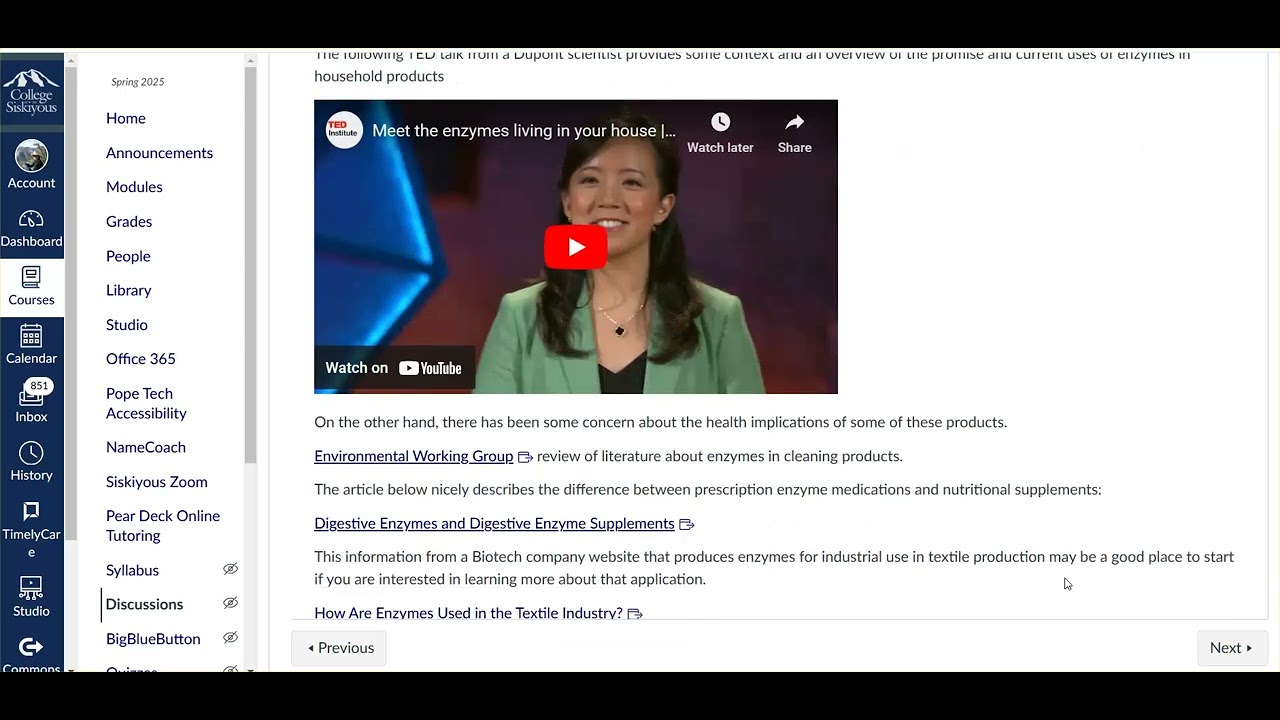Toggle the hidden eye icon beside BigBlueButton

point(230,637)
